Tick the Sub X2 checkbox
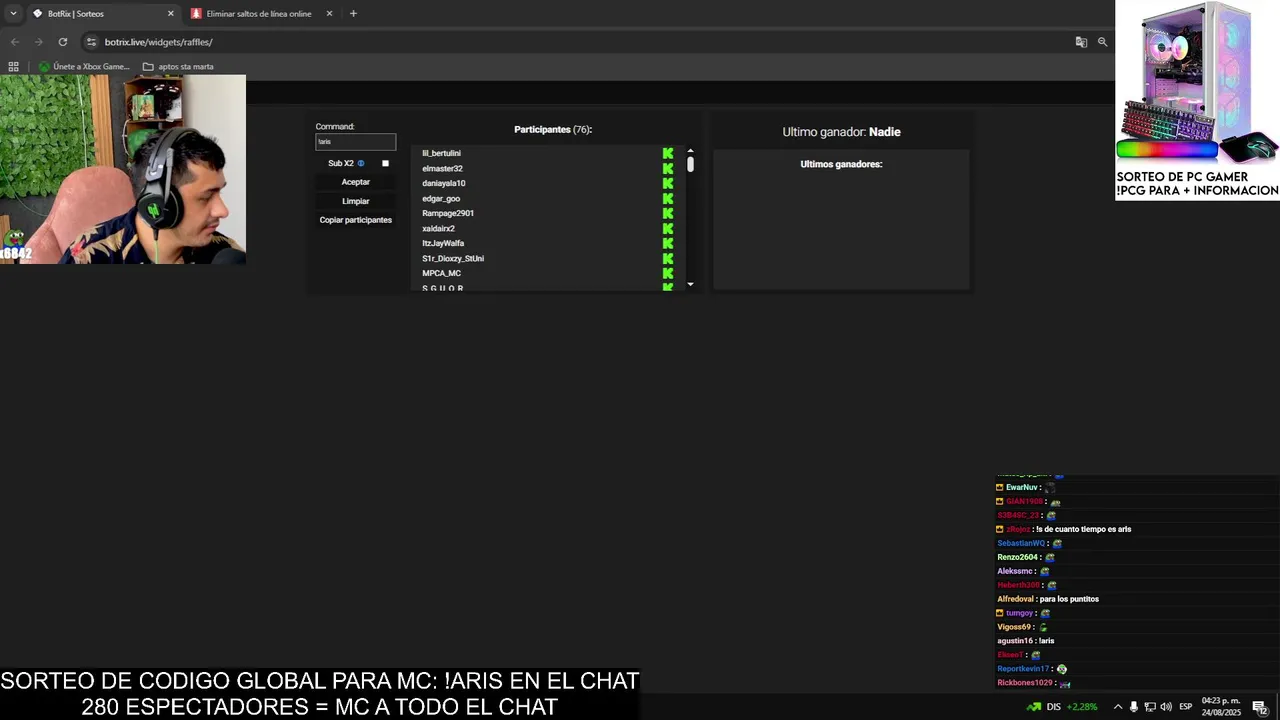The width and height of the screenshot is (1280, 720). (x=385, y=163)
